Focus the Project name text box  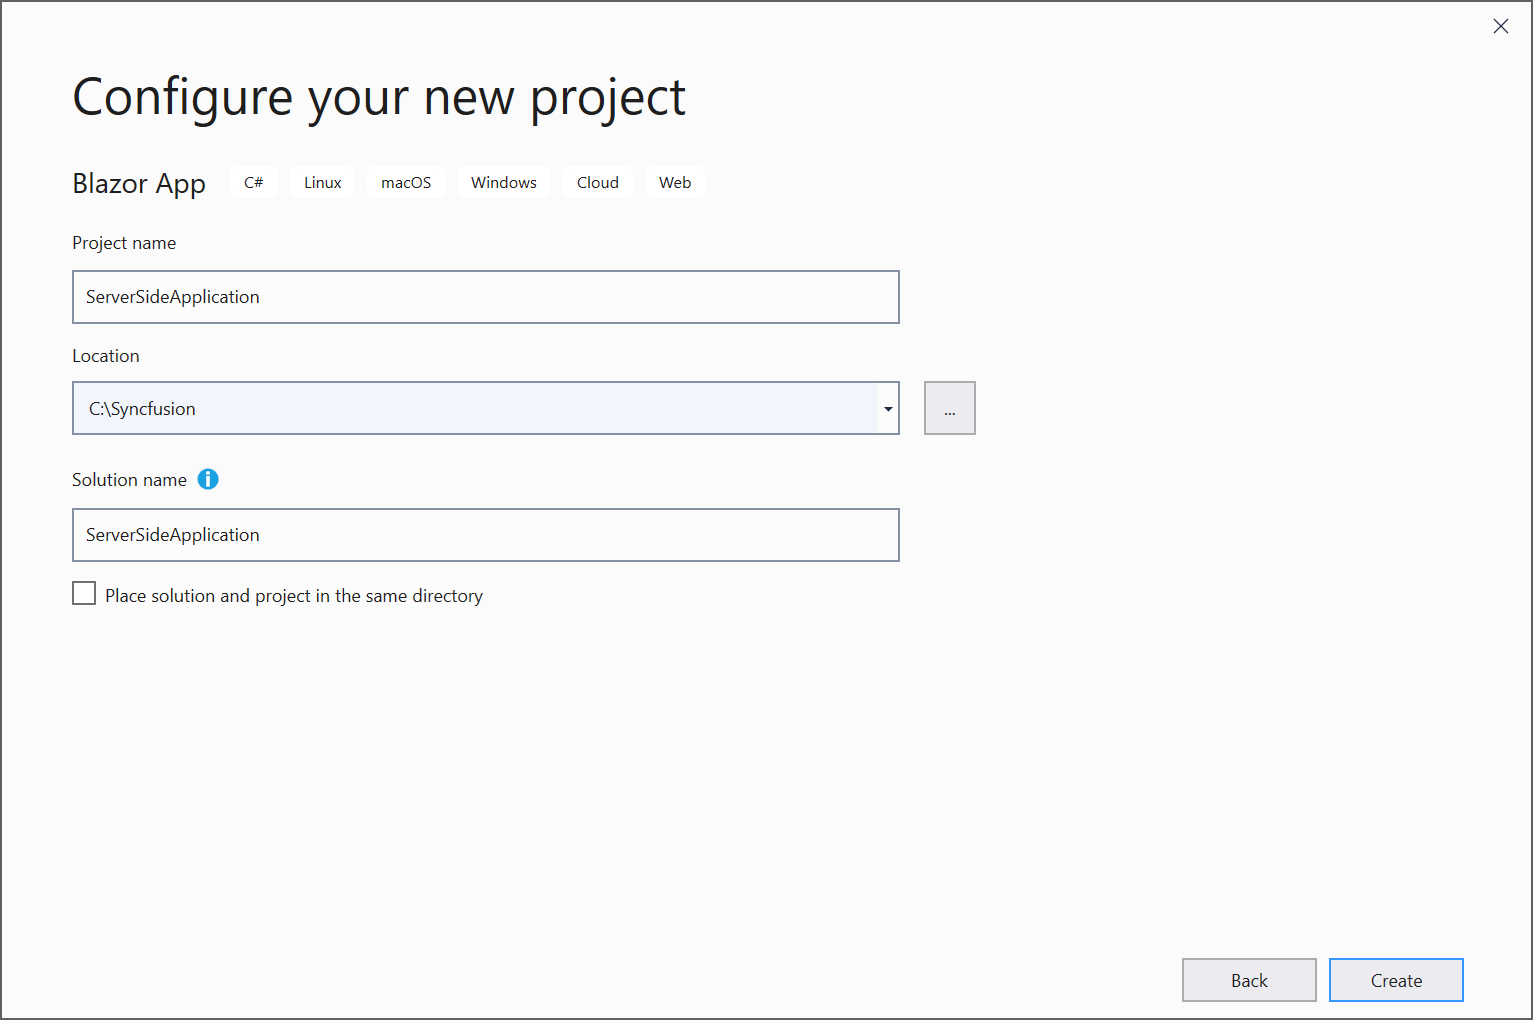pyautogui.click(x=486, y=297)
